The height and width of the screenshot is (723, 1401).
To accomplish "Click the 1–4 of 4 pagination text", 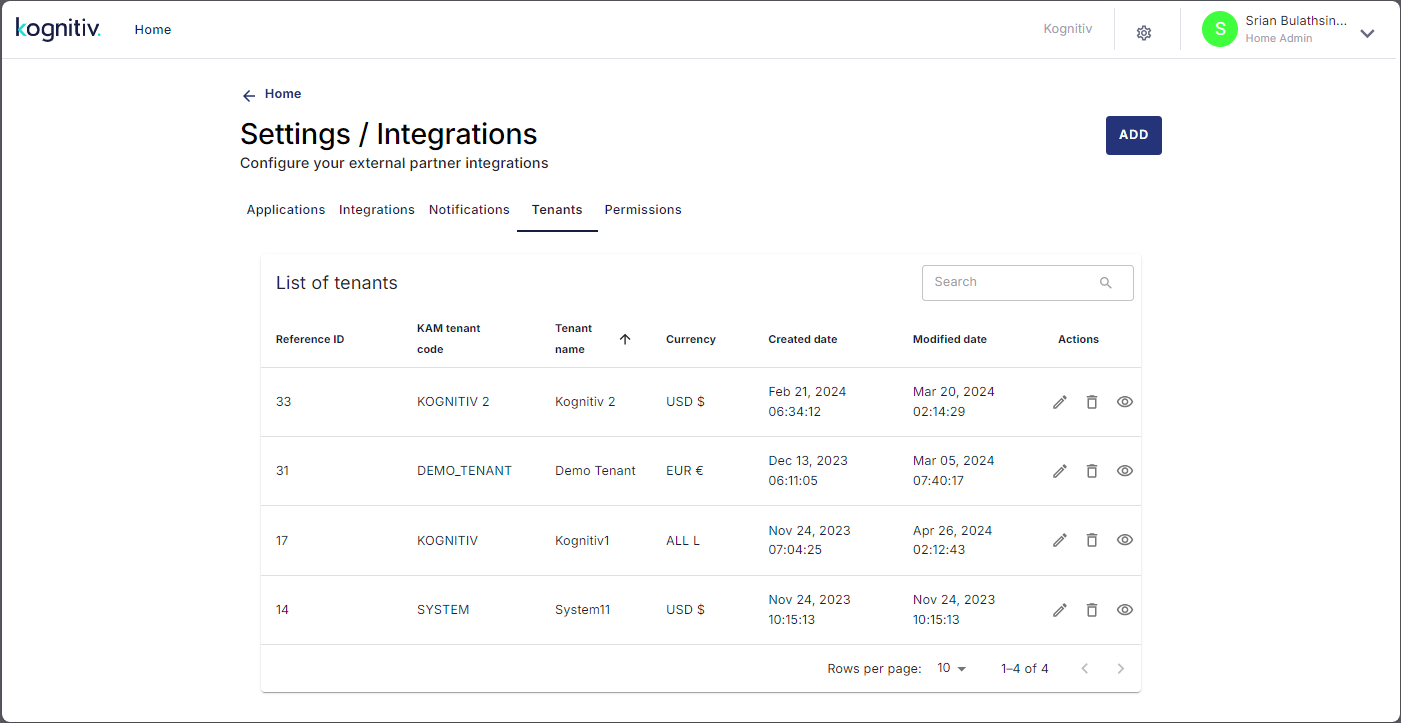I will coord(1025,669).
